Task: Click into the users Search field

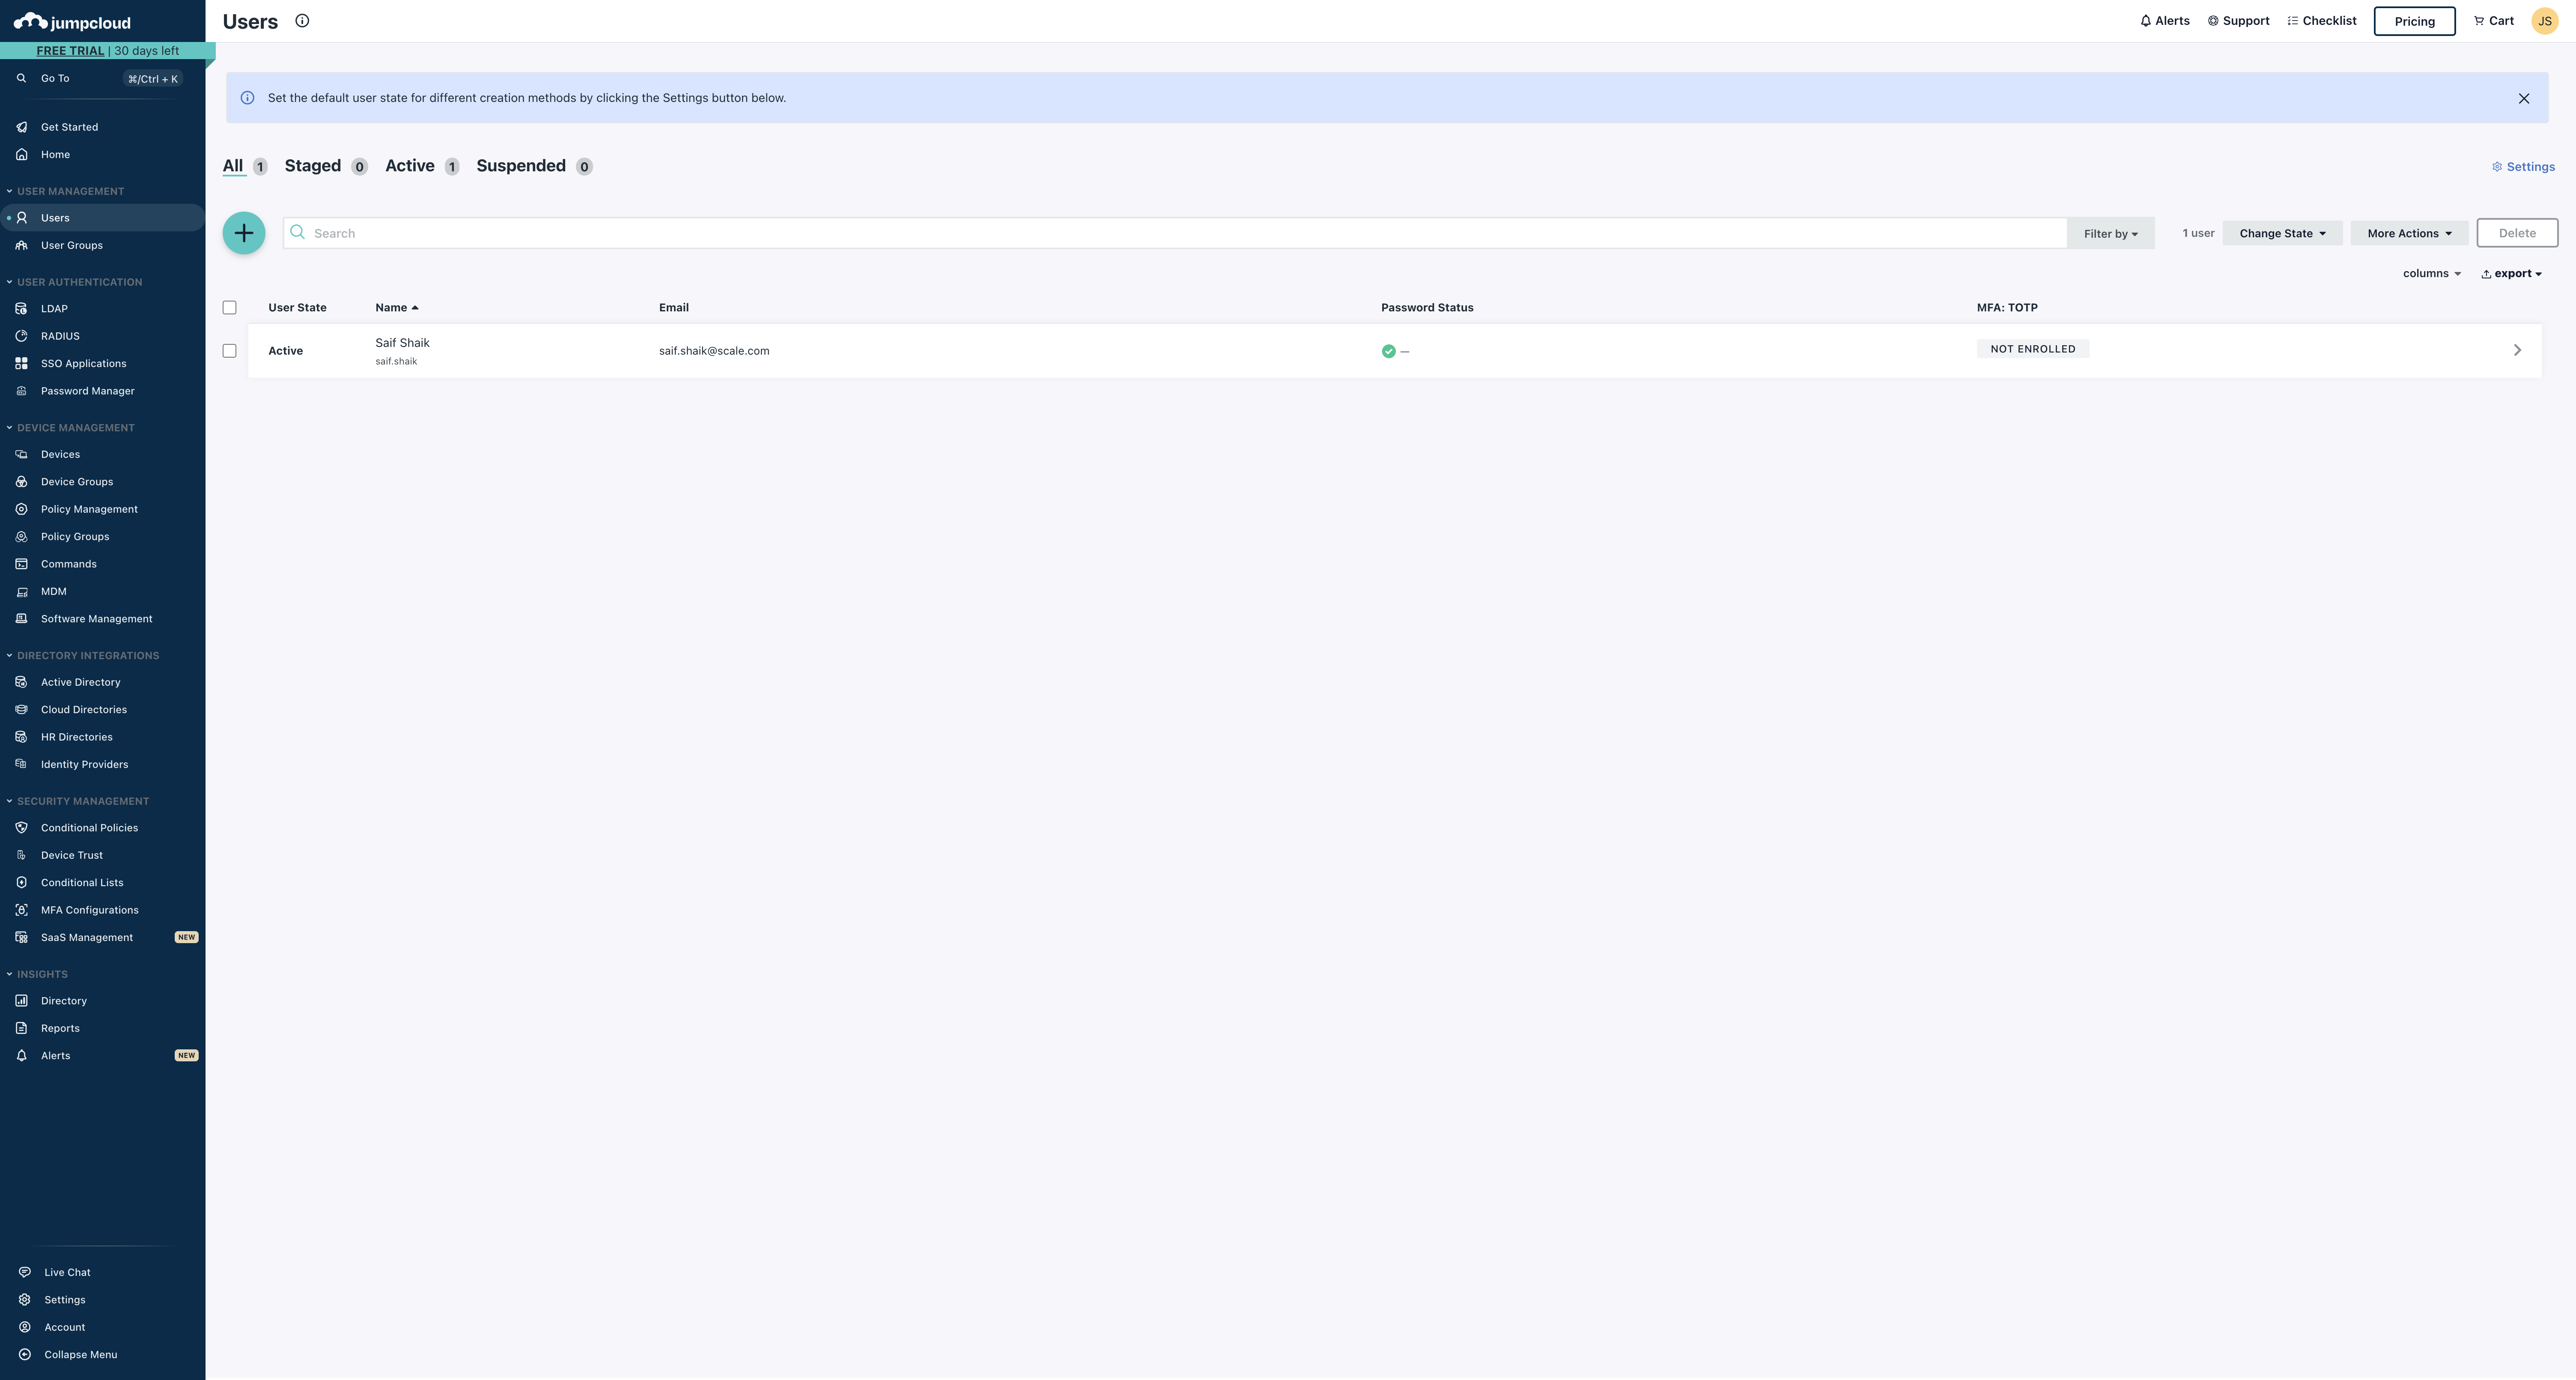Action: pos(1175,233)
